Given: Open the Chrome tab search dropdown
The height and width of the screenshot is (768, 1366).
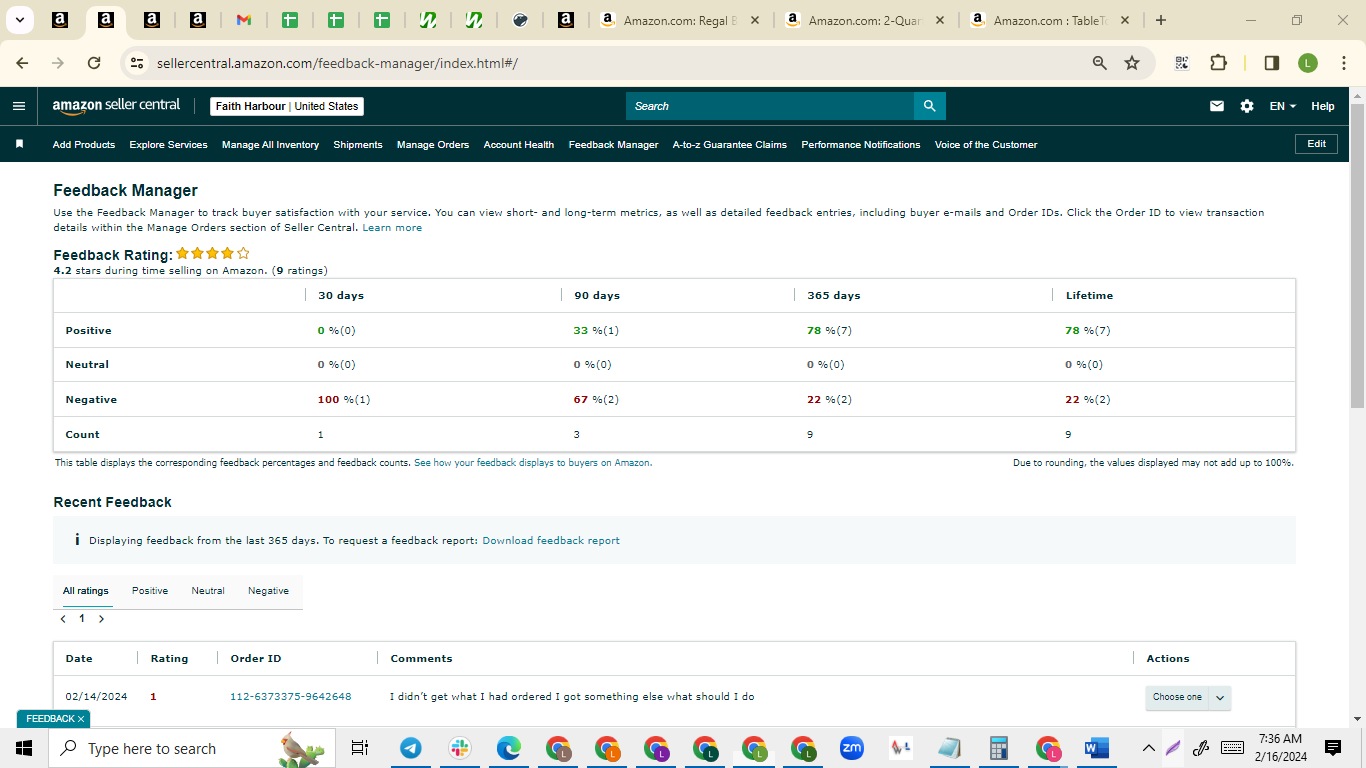Looking at the screenshot, I should 19,20.
